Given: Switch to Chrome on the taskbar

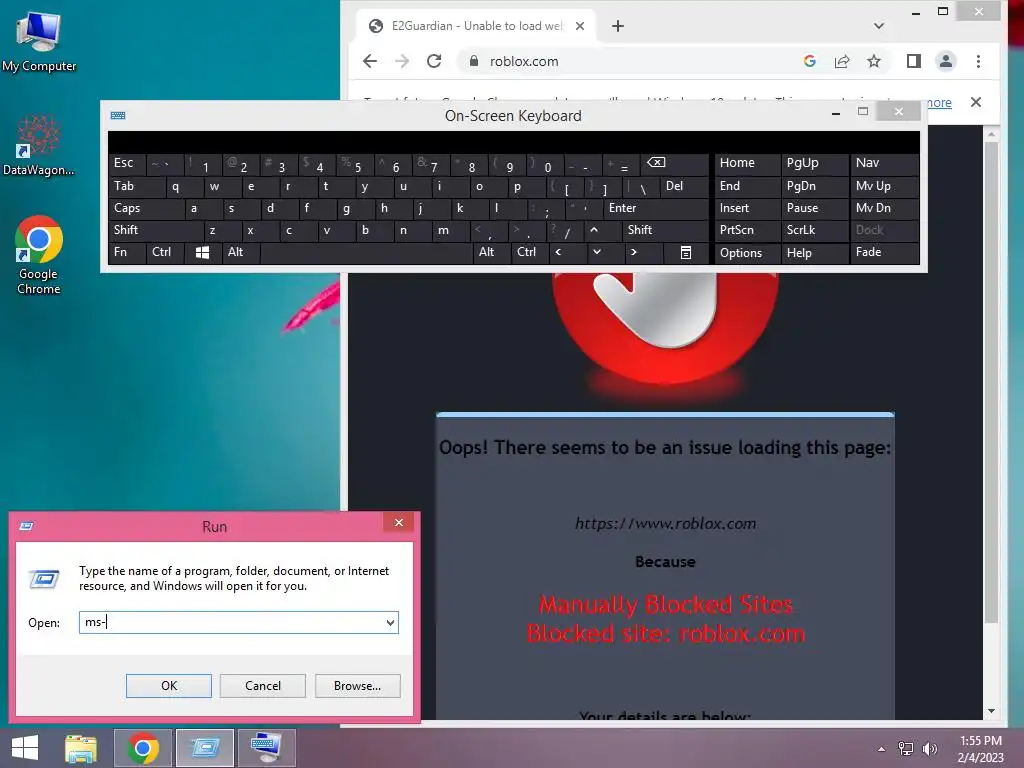Looking at the screenshot, I should (143, 748).
